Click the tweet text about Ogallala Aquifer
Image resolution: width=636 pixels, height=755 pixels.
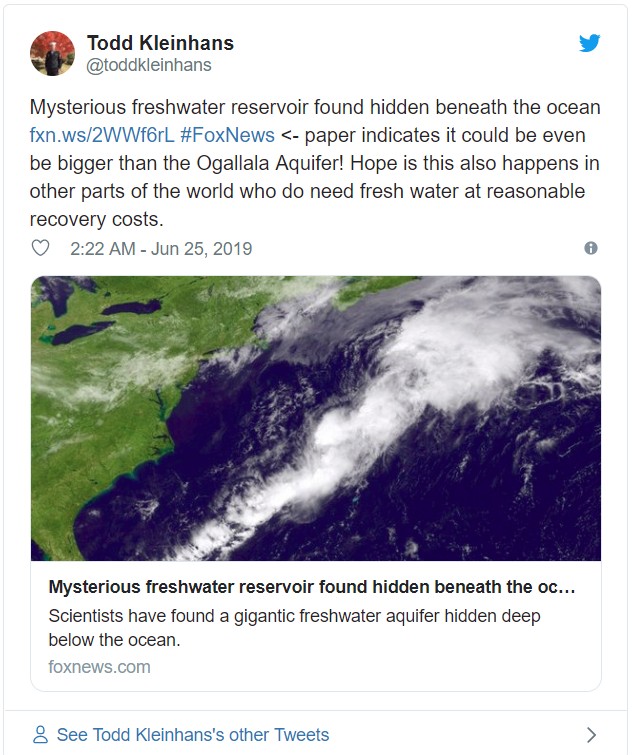315,163
